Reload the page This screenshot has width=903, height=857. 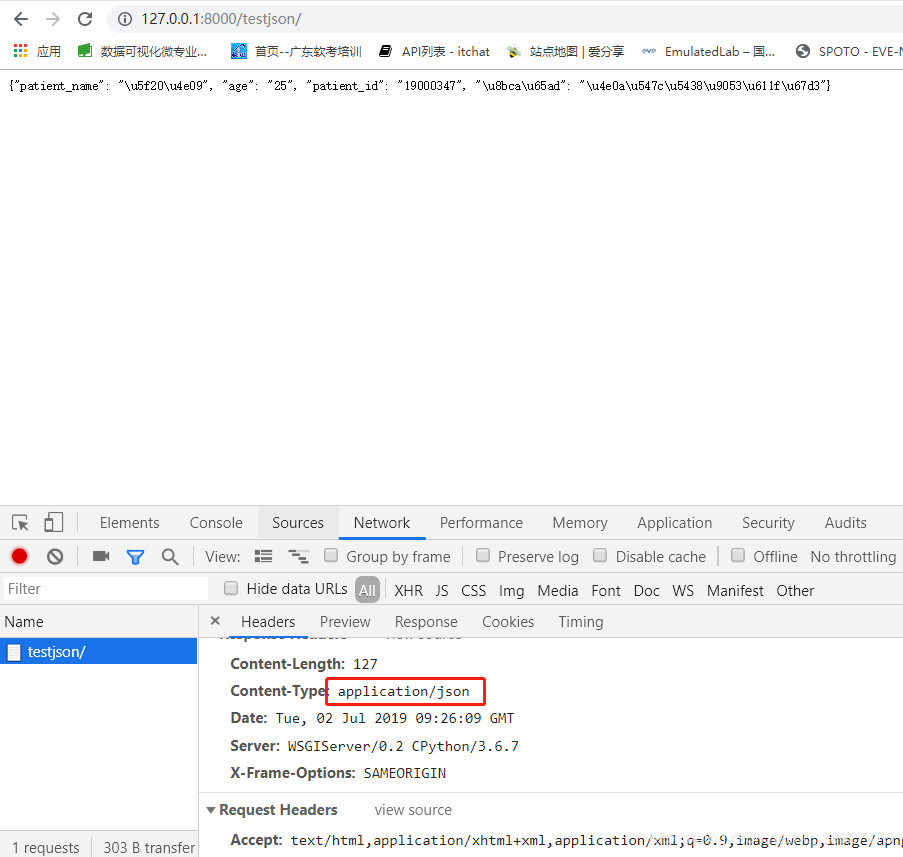(x=84, y=18)
